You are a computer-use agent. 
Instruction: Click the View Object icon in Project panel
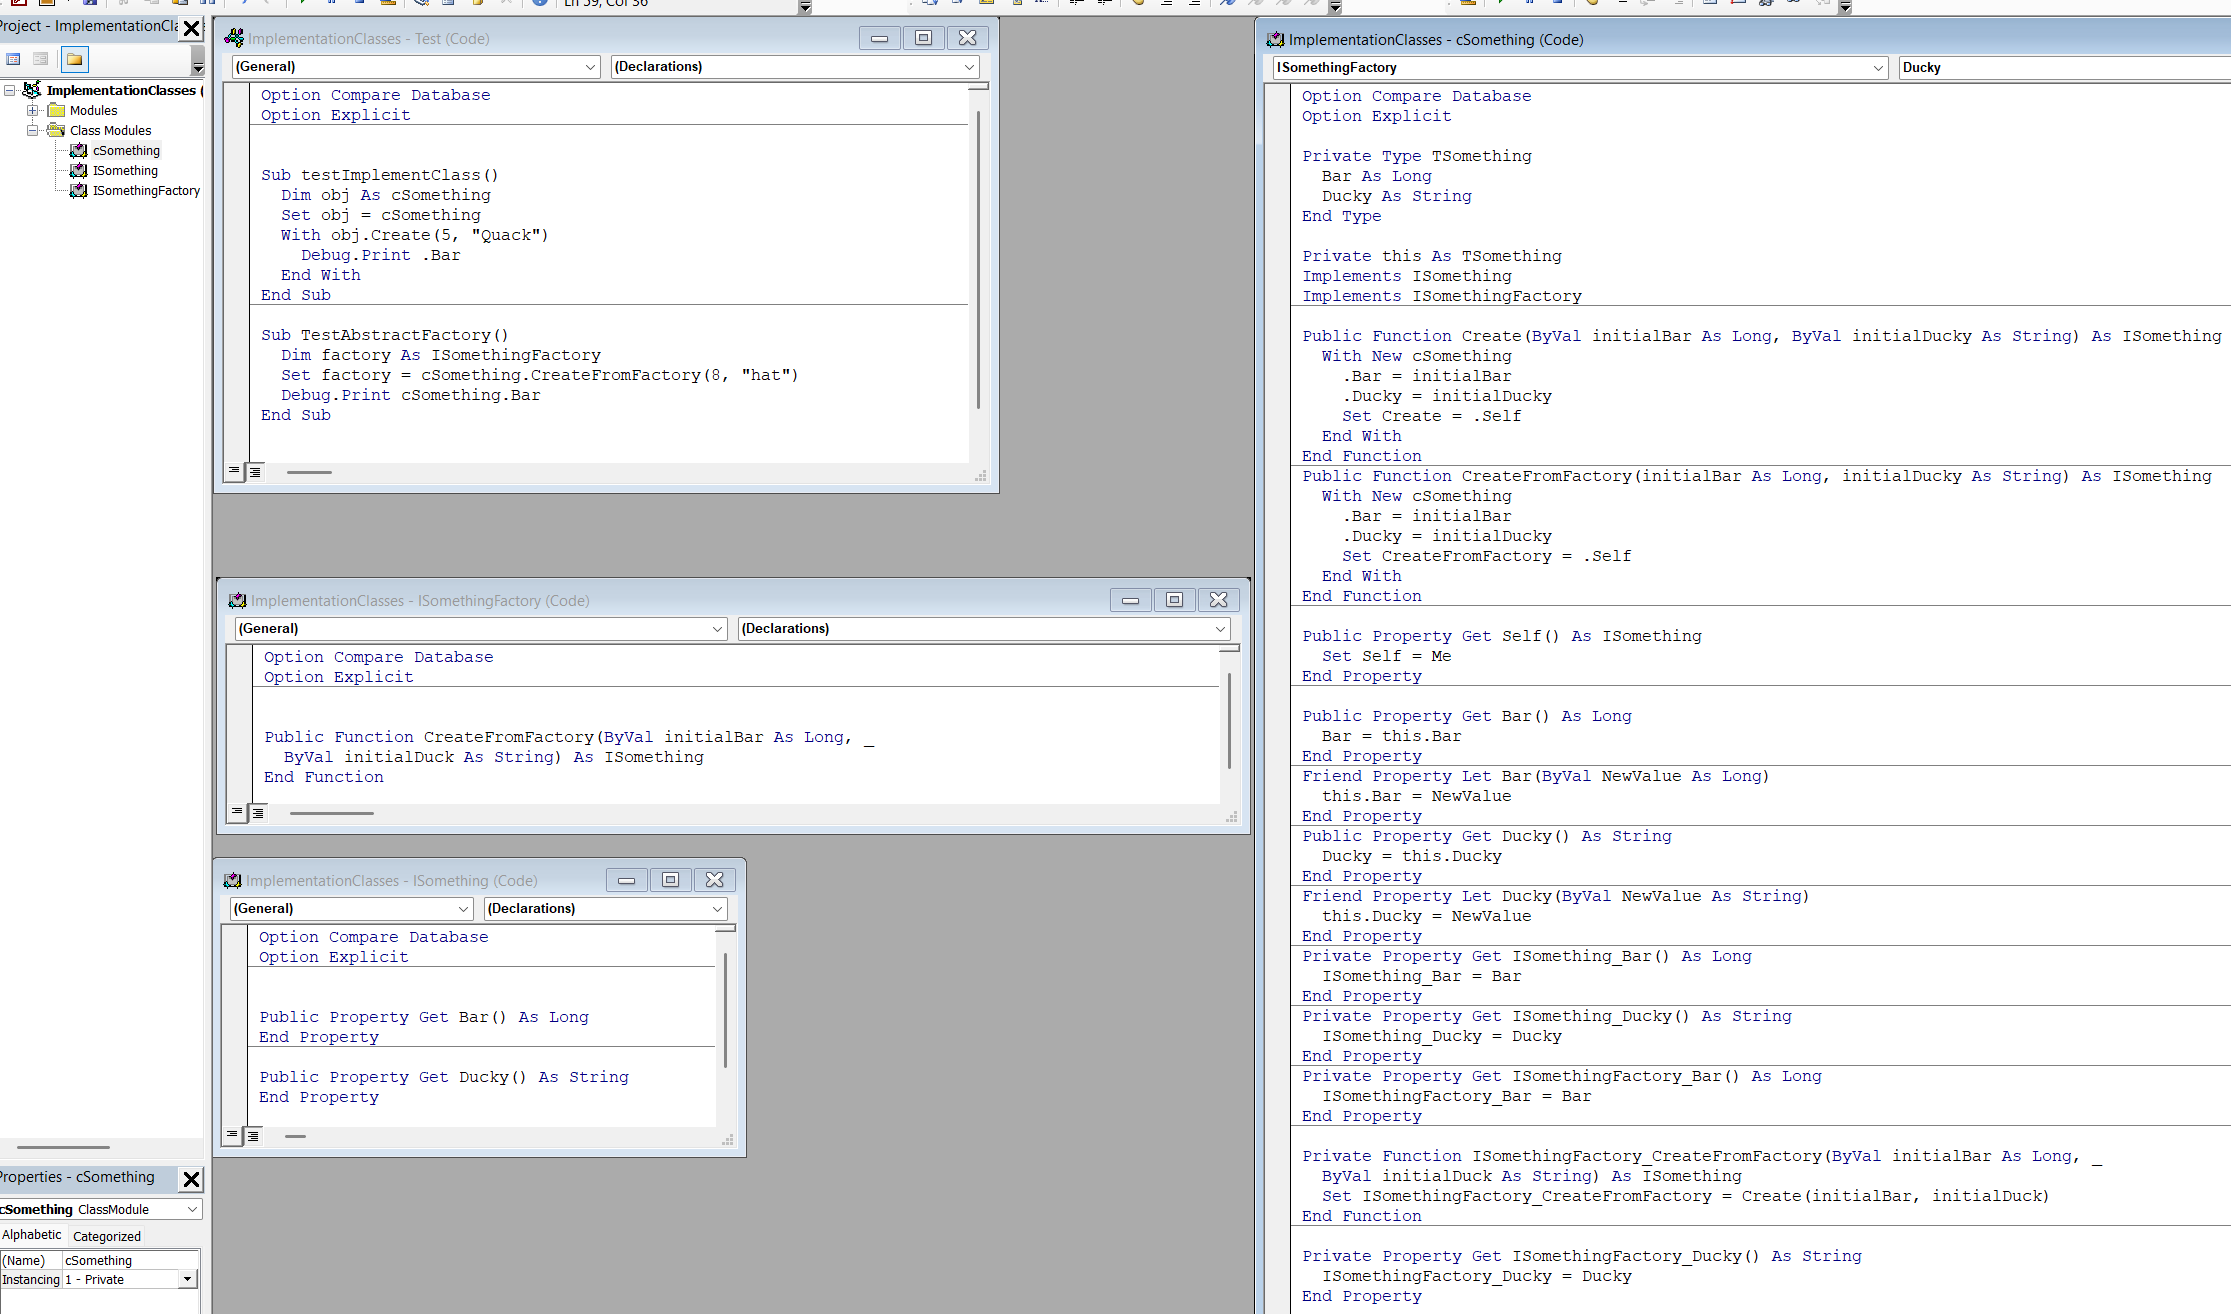coord(41,60)
